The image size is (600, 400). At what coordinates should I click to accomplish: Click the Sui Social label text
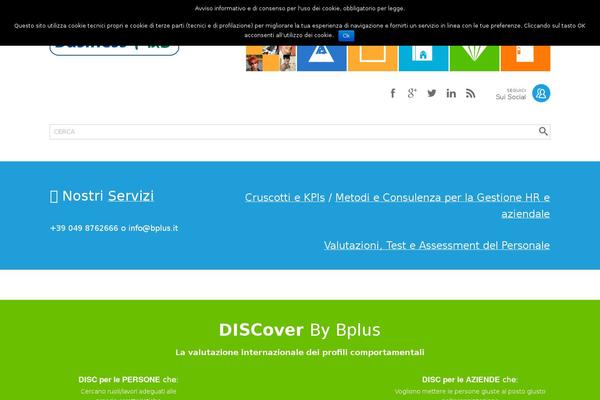click(511, 97)
